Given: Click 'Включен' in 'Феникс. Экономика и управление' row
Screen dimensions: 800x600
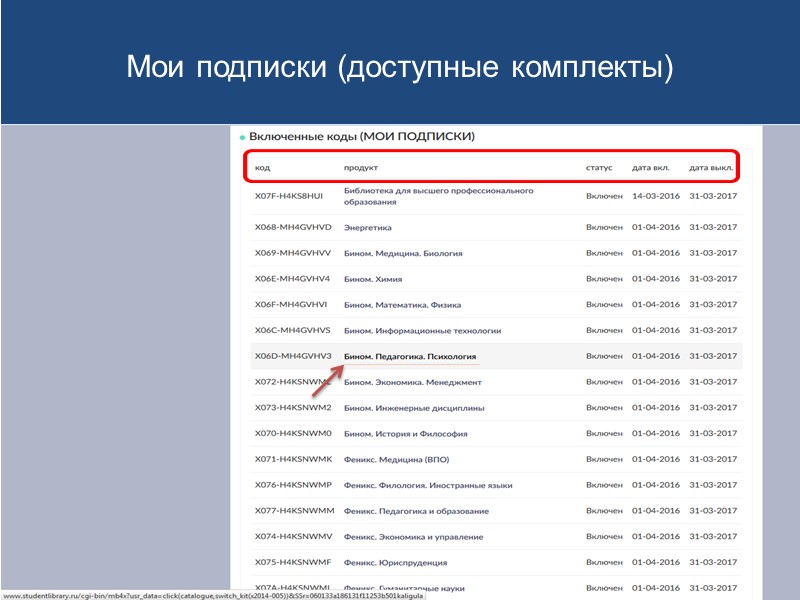Looking at the screenshot, I should [x=604, y=536].
